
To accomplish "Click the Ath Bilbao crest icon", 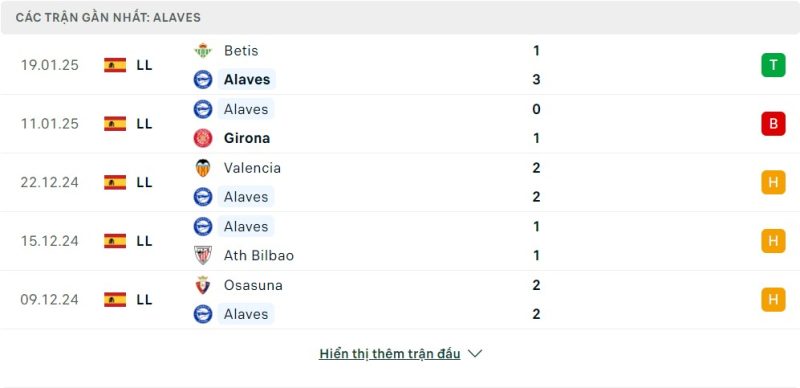I will click(203, 255).
